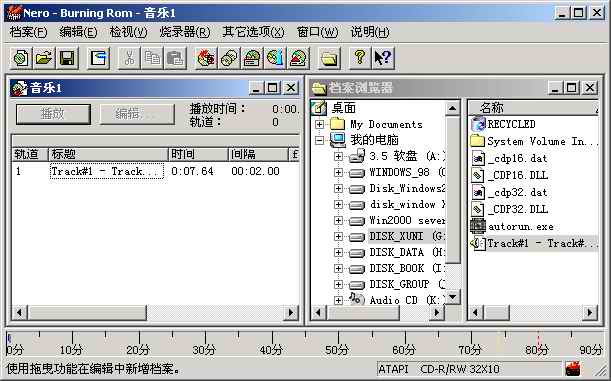Screen dimensions: 611x381
Task: Click the 播放 button
Action: click(x=53, y=114)
